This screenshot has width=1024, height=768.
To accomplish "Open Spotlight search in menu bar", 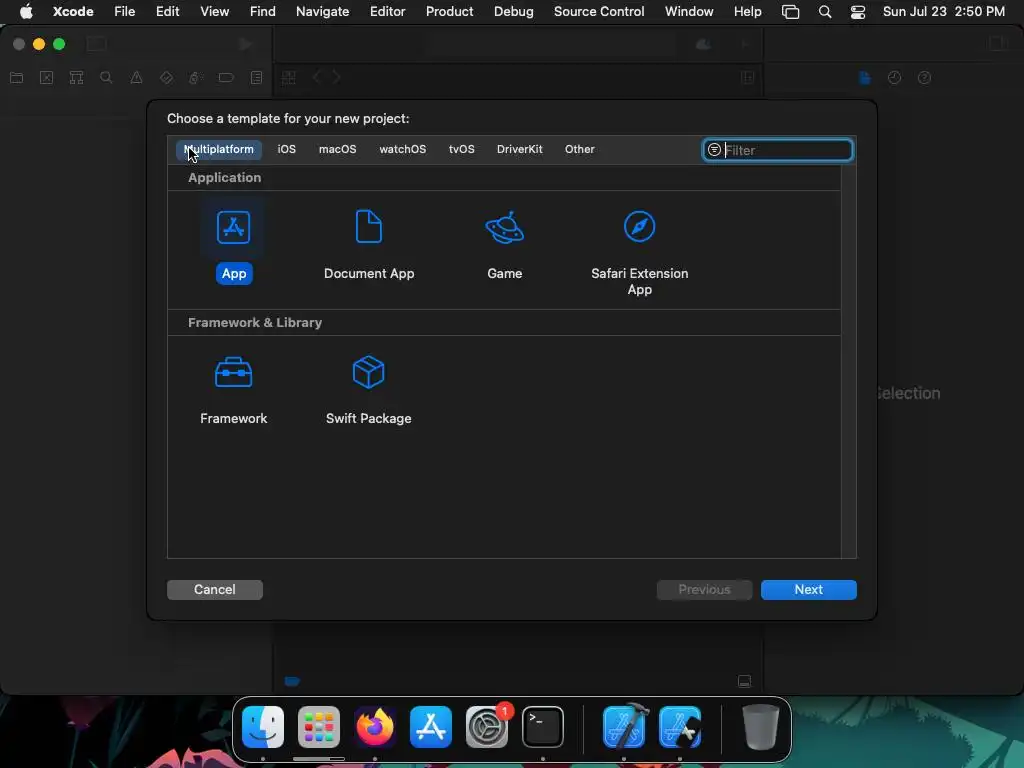I will click(x=825, y=12).
